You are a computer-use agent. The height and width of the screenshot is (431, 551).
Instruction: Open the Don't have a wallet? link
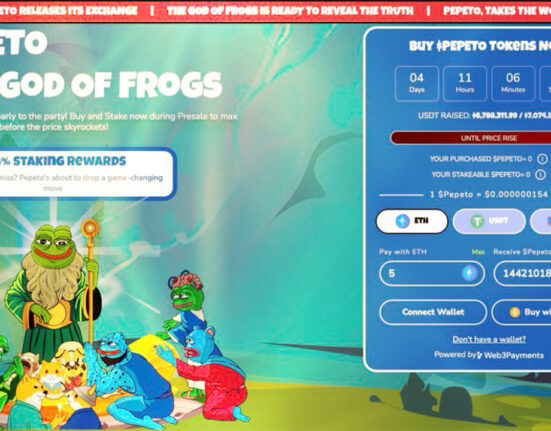tap(489, 339)
